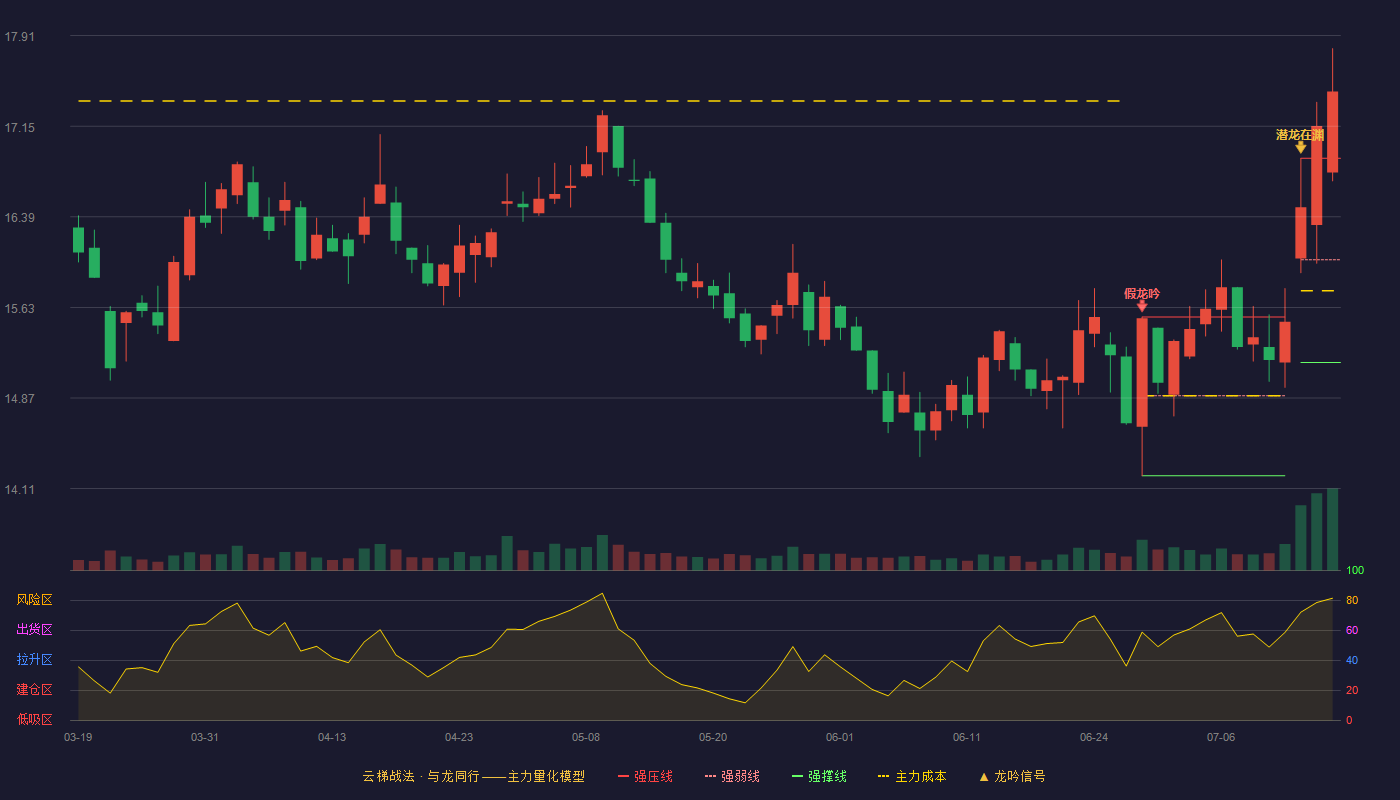The width and height of the screenshot is (1400, 800).
Task: Toggle the 龙吟信号 legend entry
Action: [1012, 776]
